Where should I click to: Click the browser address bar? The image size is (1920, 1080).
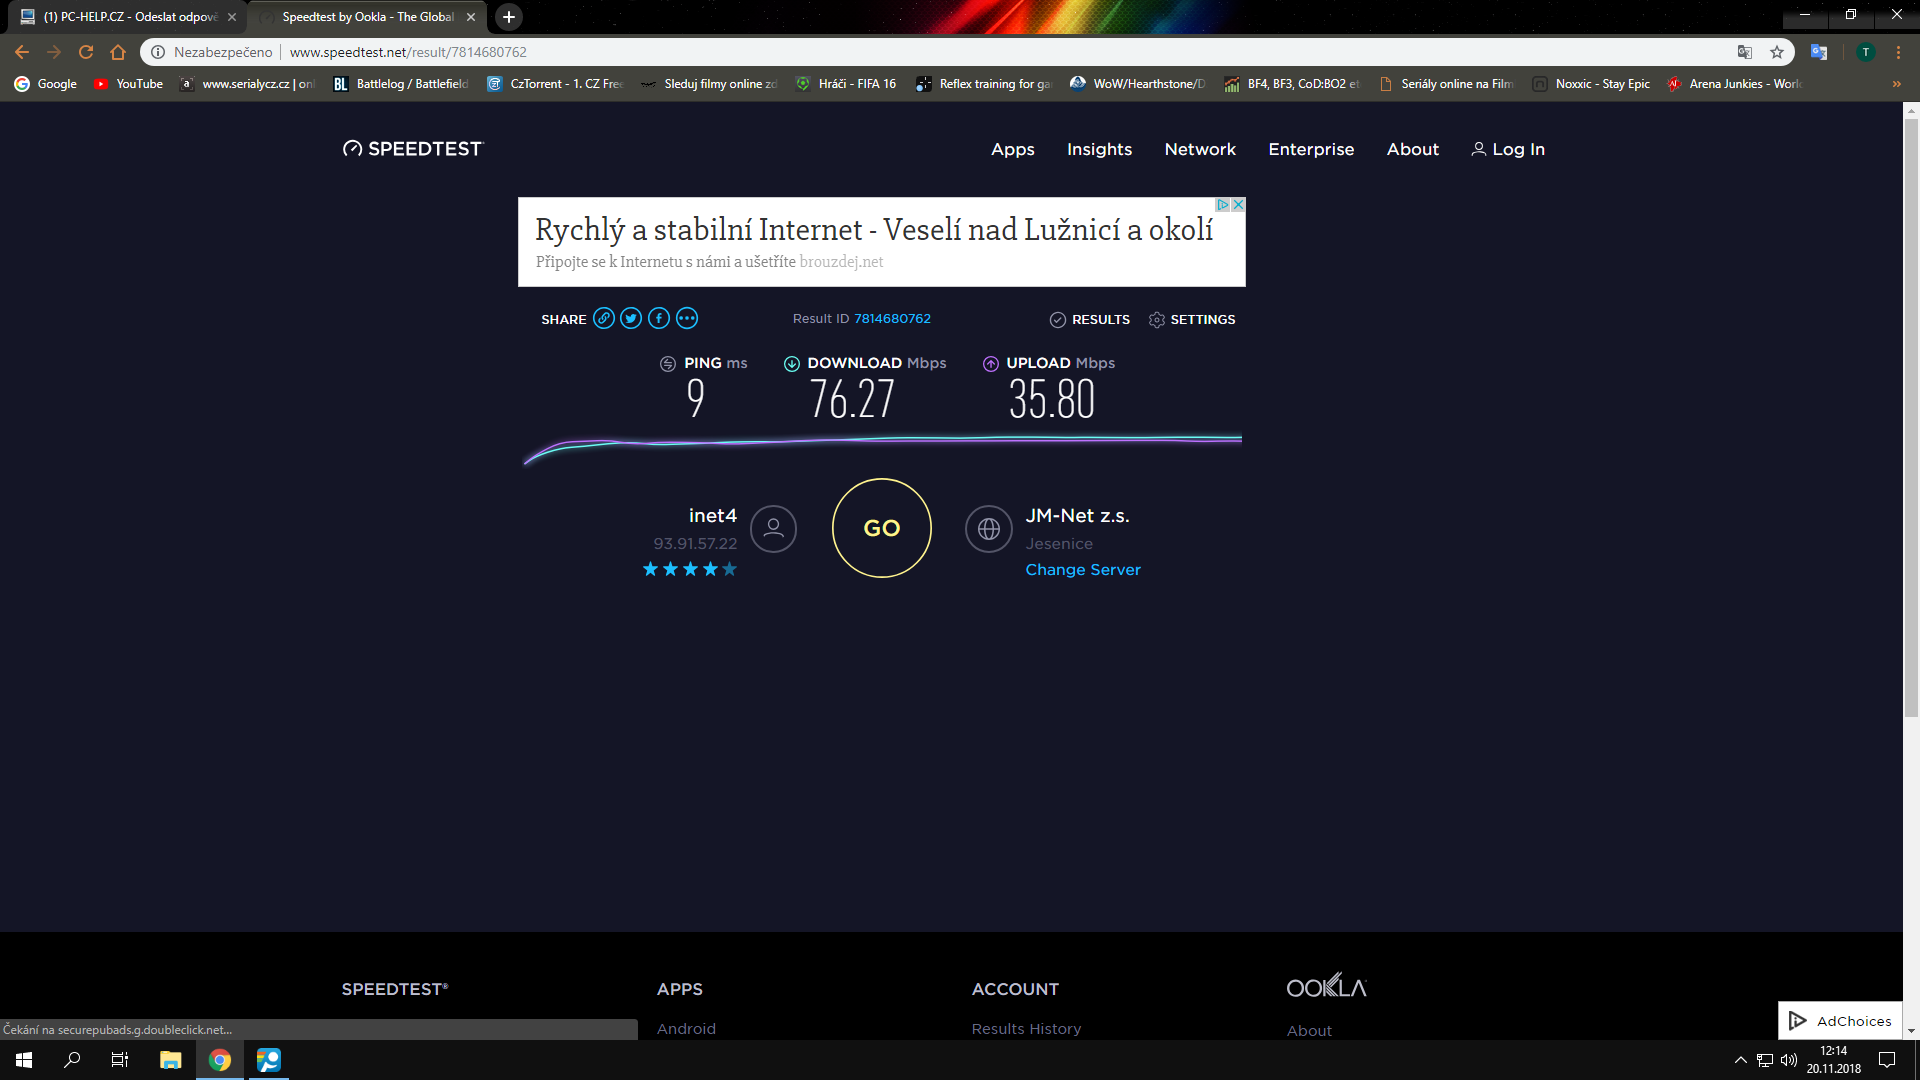pyautogui.click(x=900, y=52)
